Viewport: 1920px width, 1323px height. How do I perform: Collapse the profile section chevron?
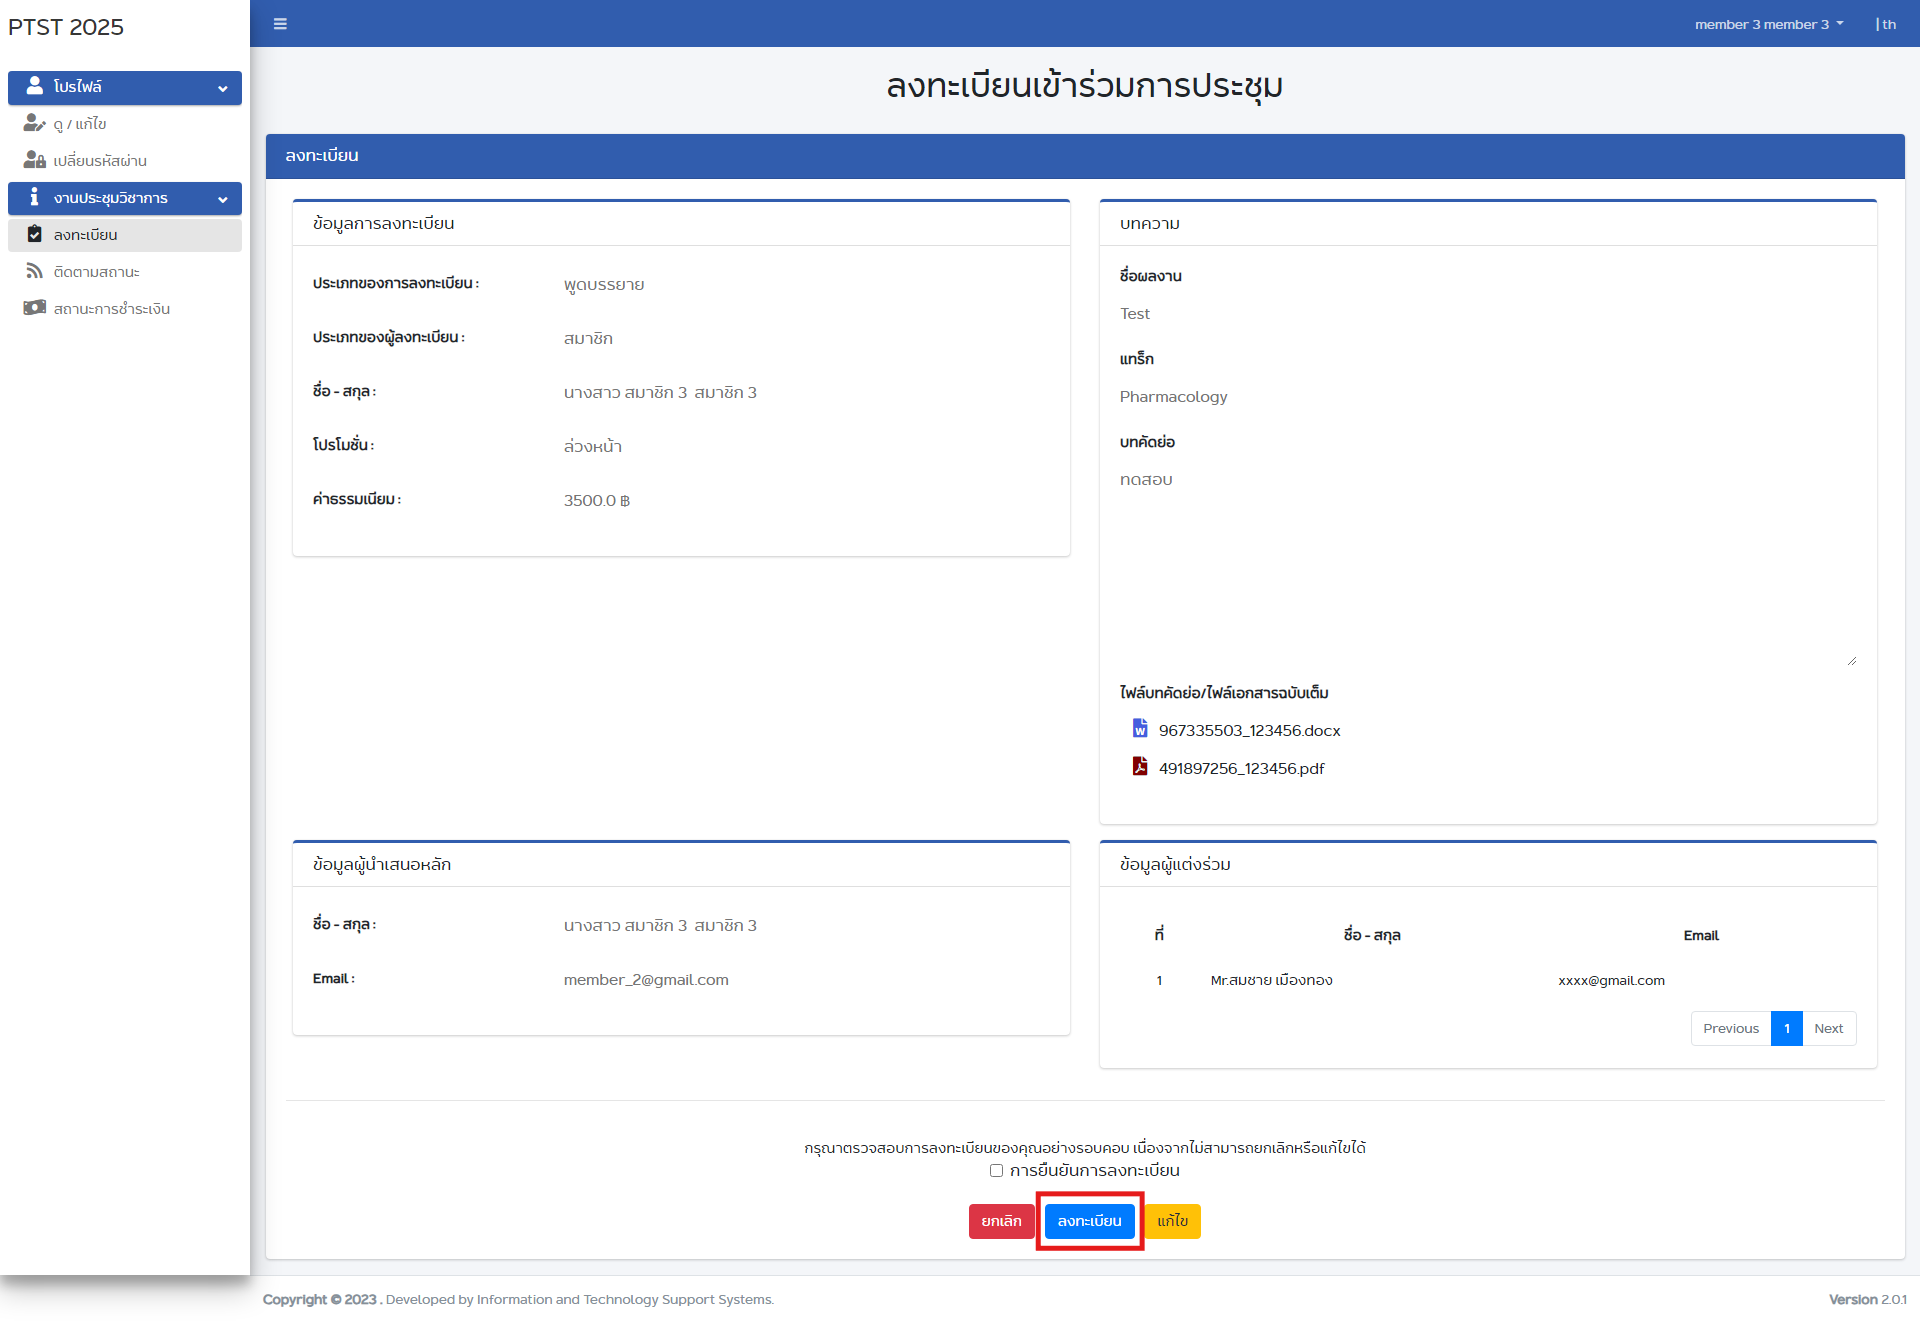[222, 88]
